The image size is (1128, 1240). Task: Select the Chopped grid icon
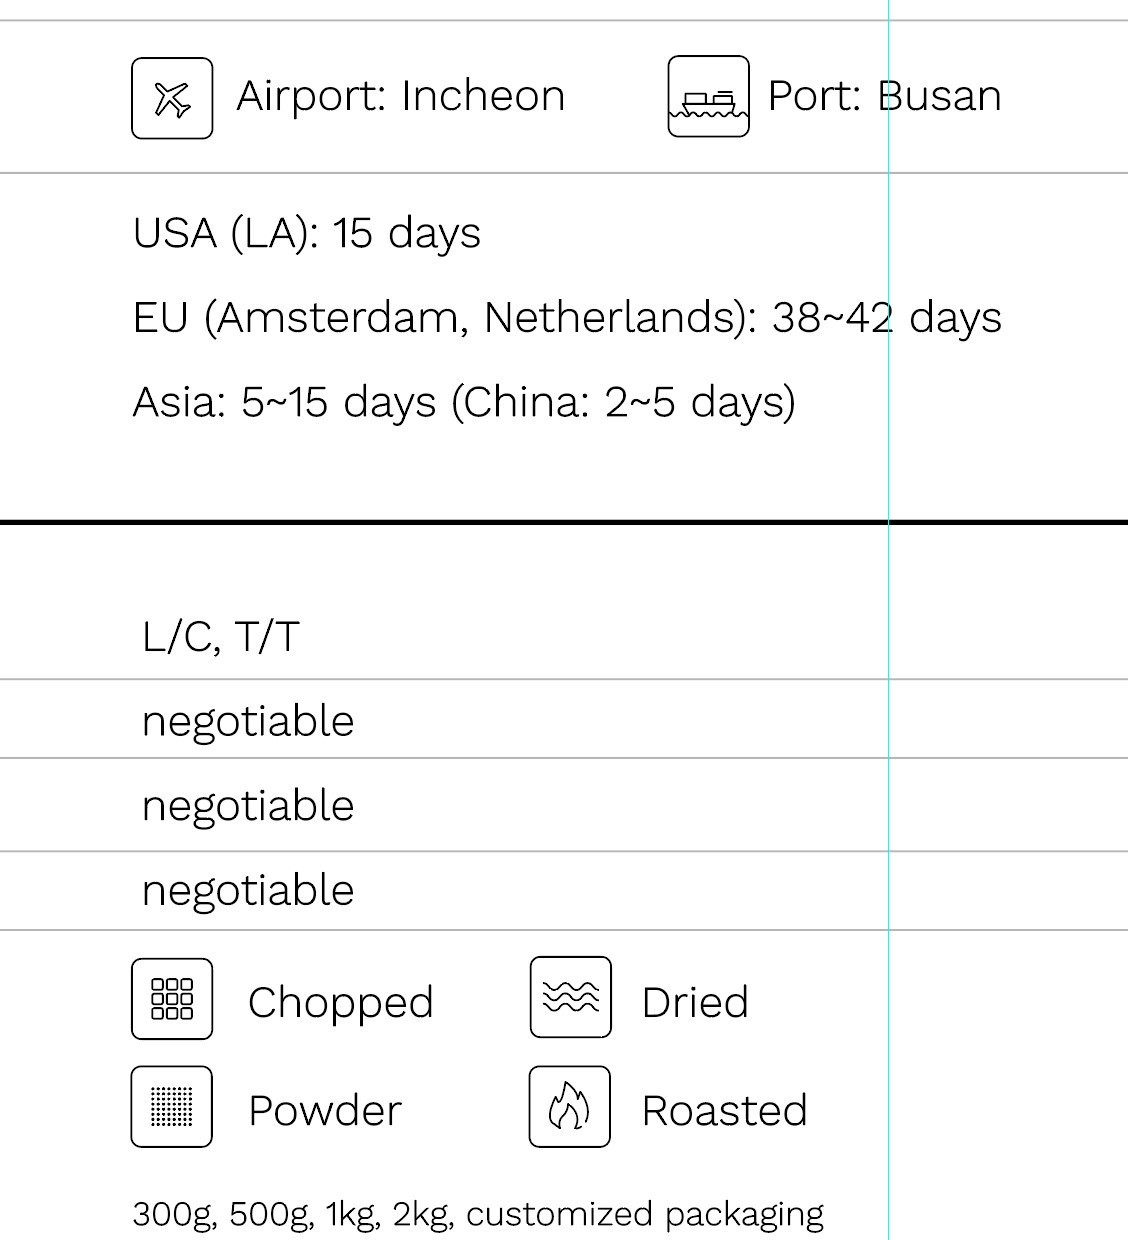coord(172,999)
